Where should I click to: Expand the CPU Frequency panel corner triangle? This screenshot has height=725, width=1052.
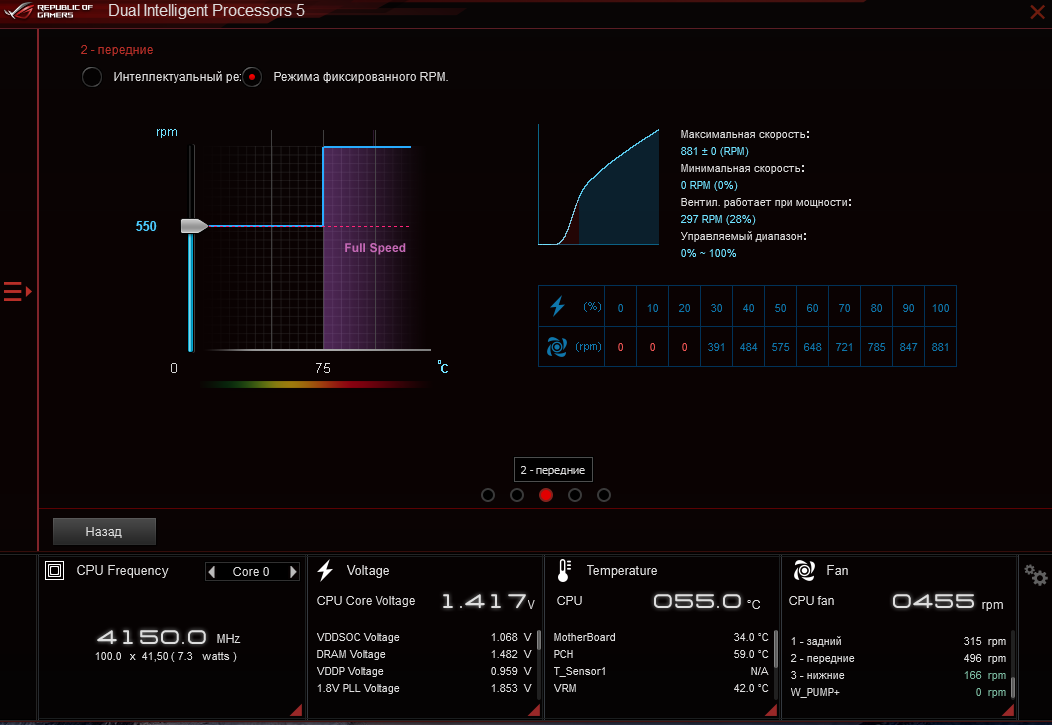(x=296, y=710)
